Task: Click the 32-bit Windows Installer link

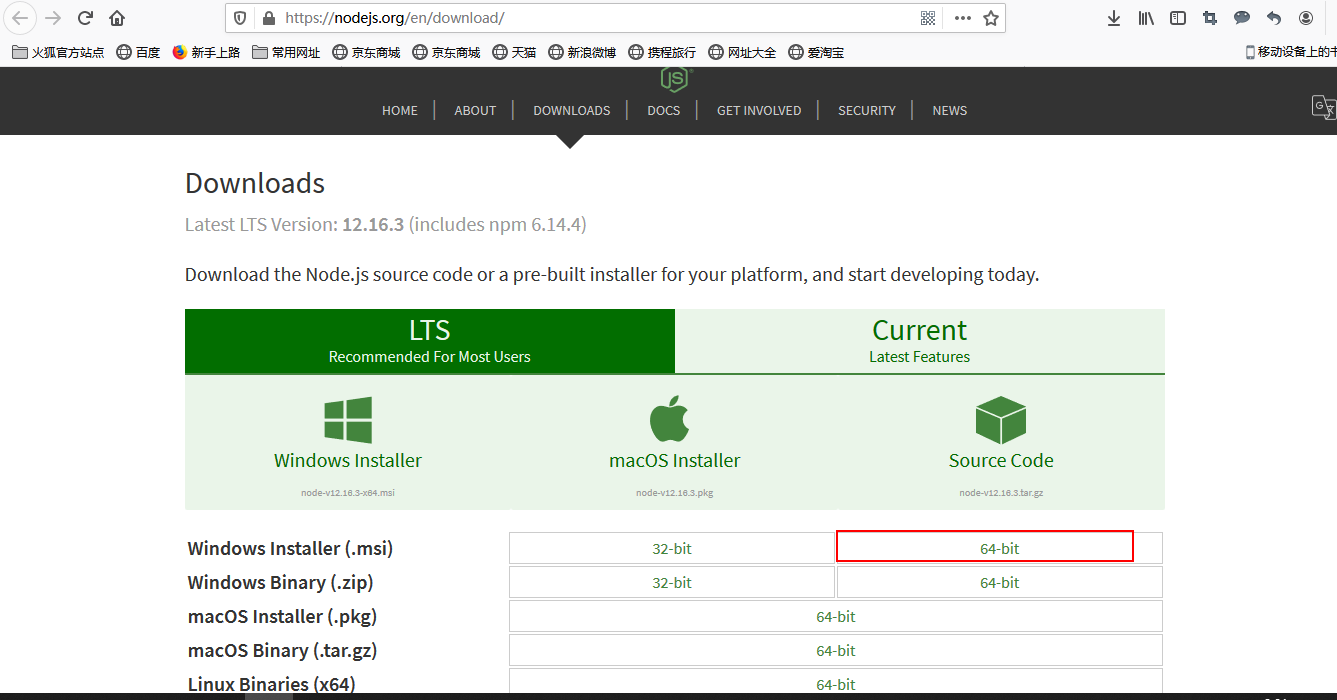Action: pyautogui.click(x=671, y=548)
